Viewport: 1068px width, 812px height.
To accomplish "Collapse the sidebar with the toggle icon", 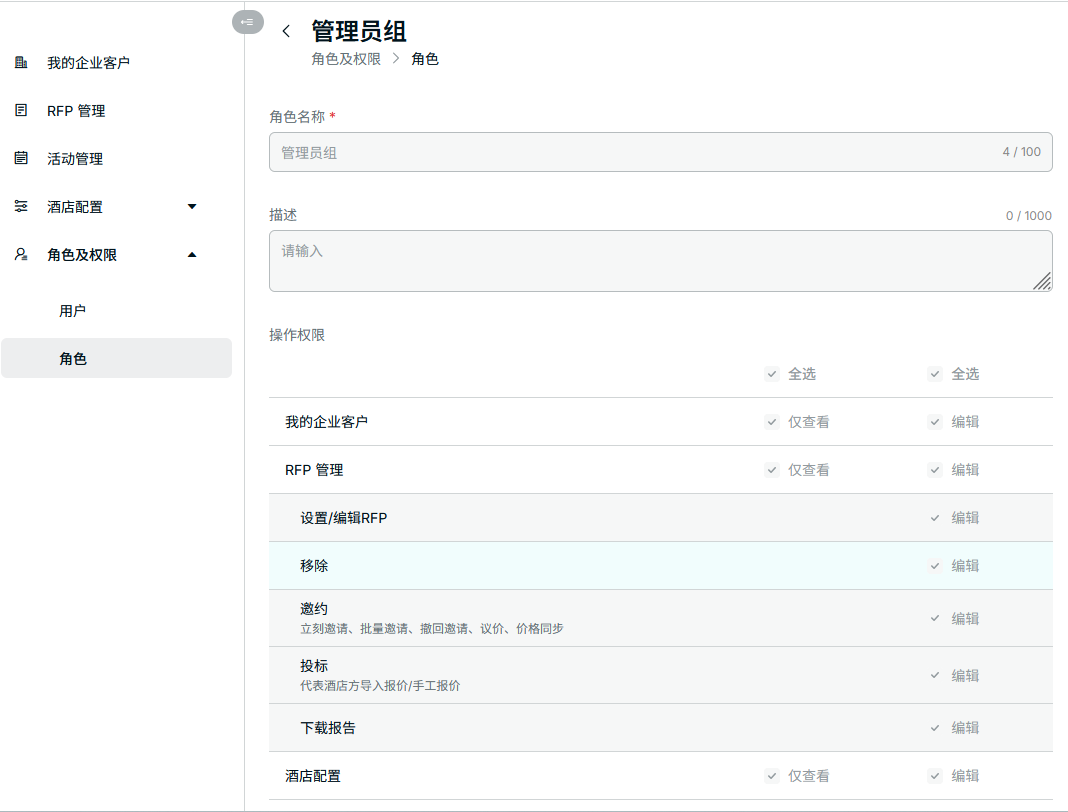I will pos(247,22).
